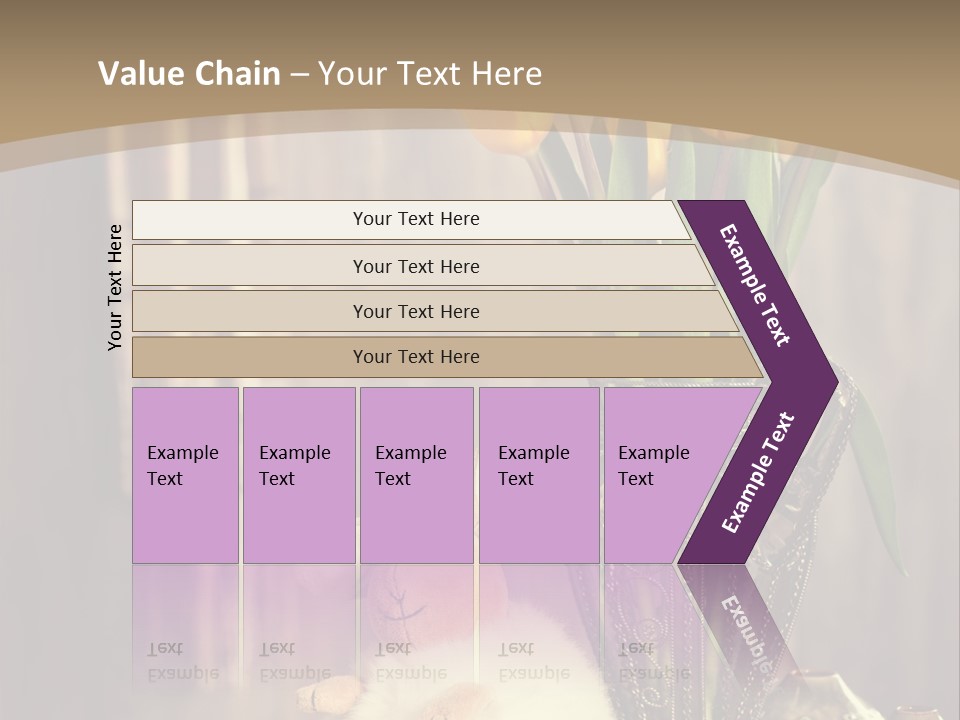Click the lower dark purple chevron Example Text

758,473
